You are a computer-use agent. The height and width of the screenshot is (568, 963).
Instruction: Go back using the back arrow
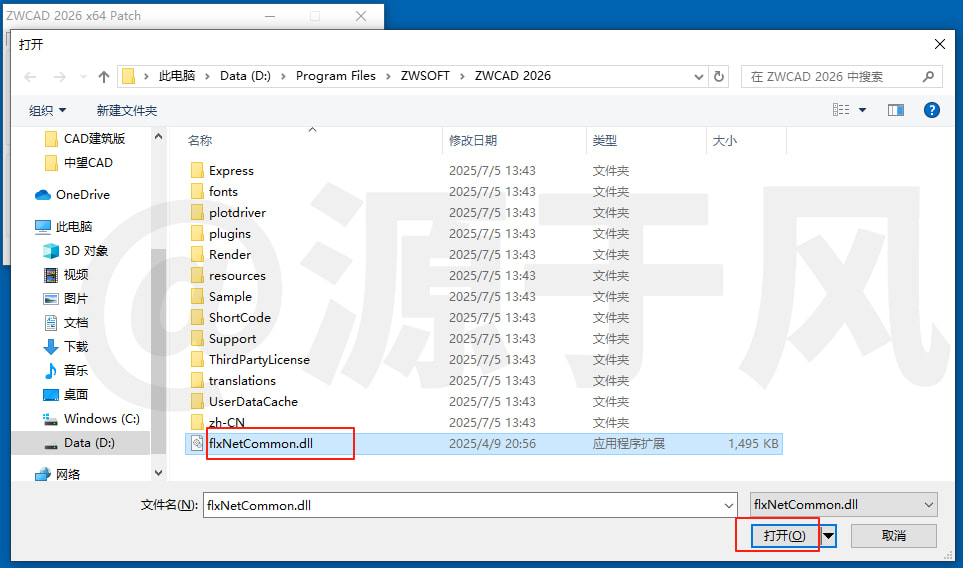30,77
